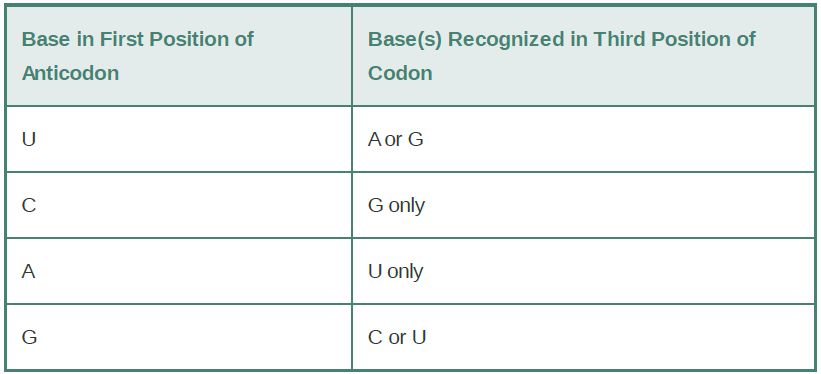821x374 pixels.
Task: Click the word 'First' in left header
Action: click(121, 39)
